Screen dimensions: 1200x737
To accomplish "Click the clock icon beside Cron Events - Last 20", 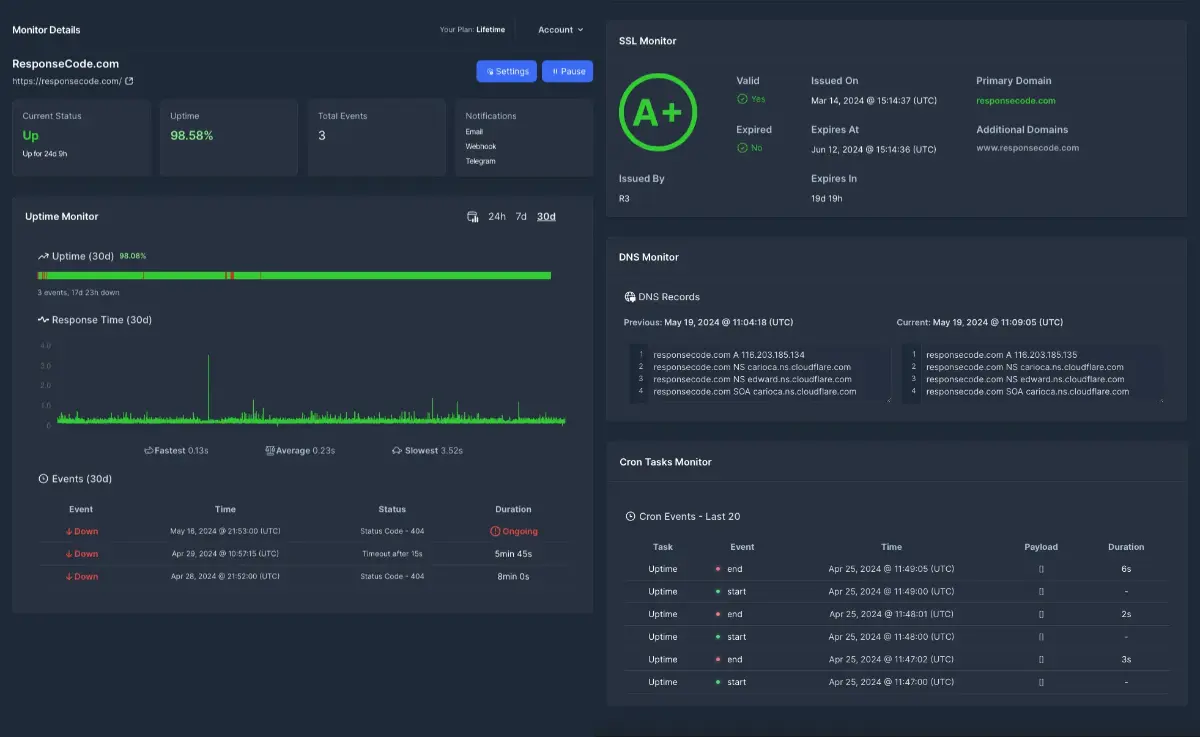I will (x=630, y=516).
